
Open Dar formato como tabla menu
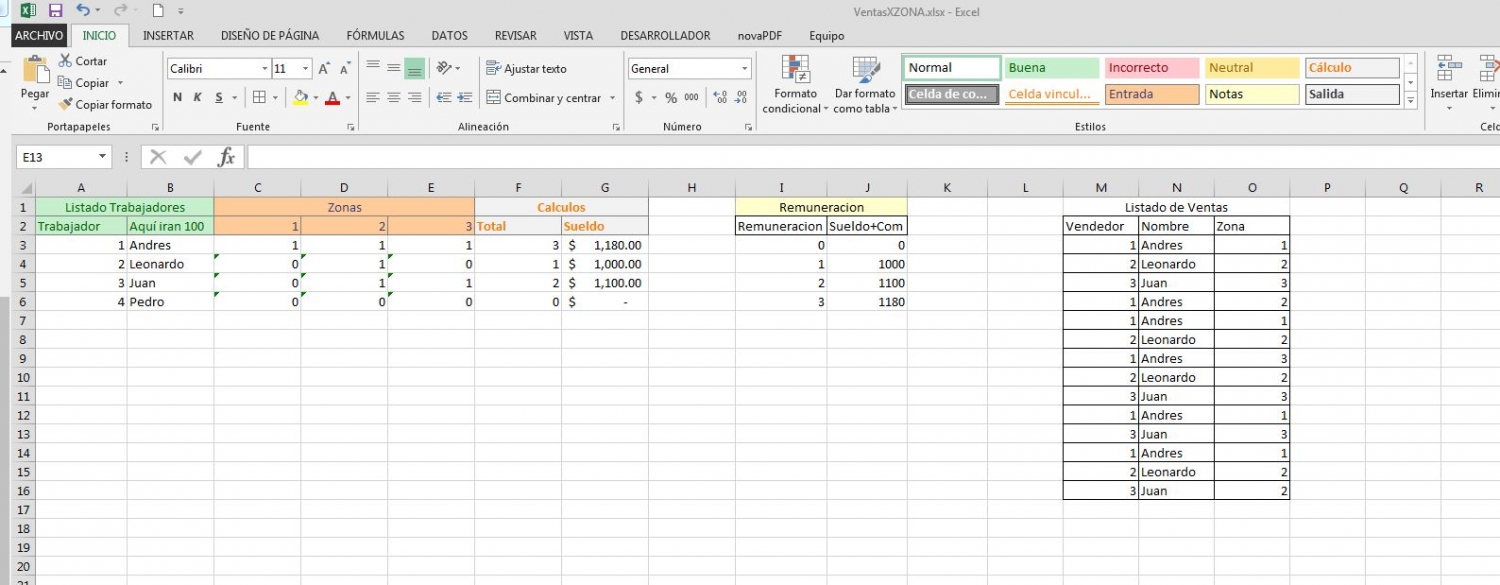[865, 85]
